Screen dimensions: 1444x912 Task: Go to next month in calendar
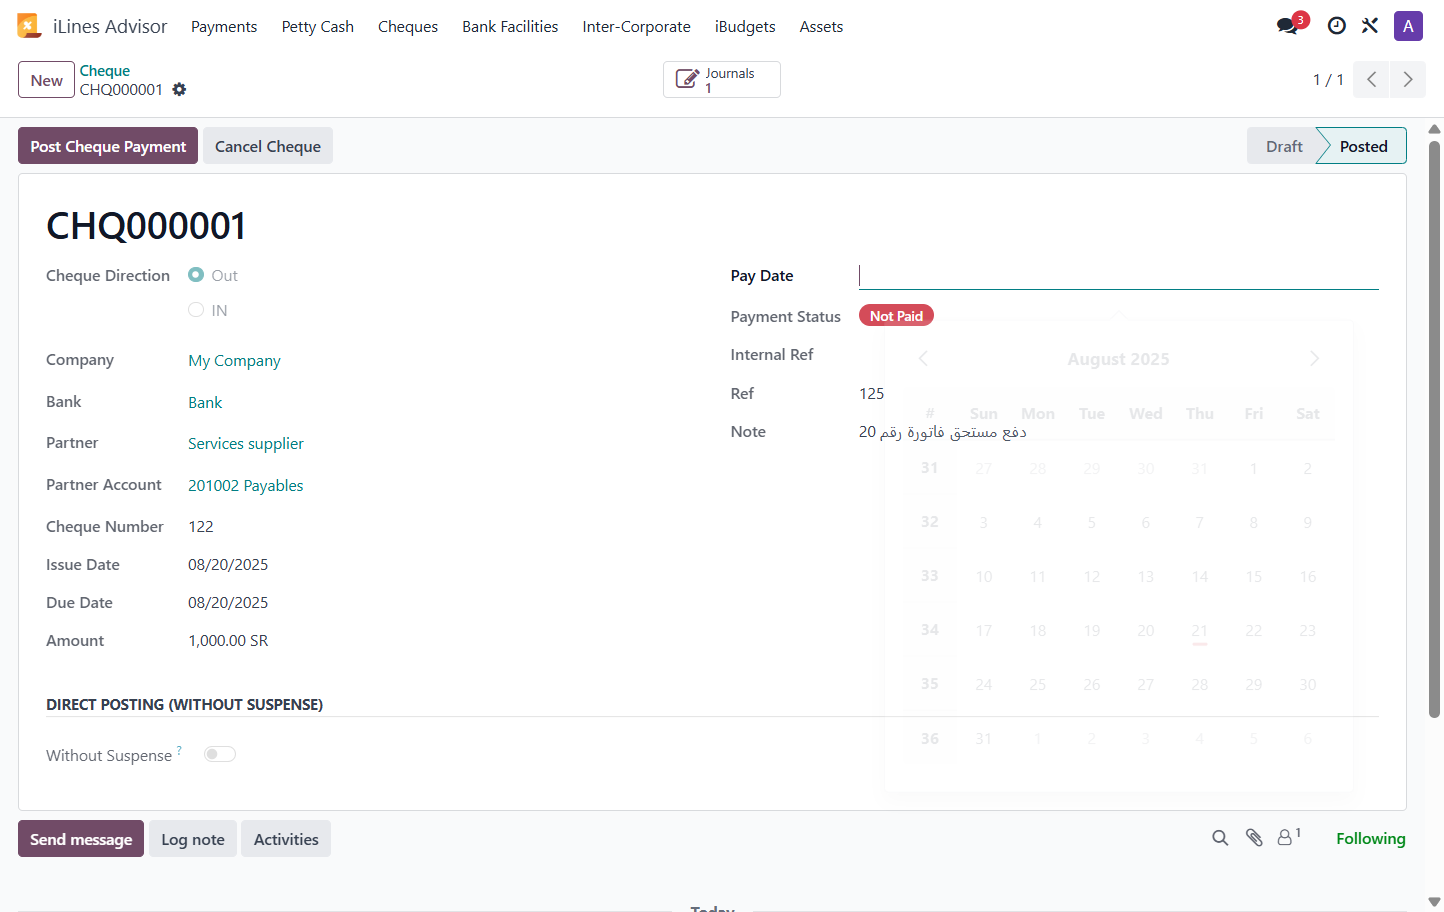[x=1314, y=359]
